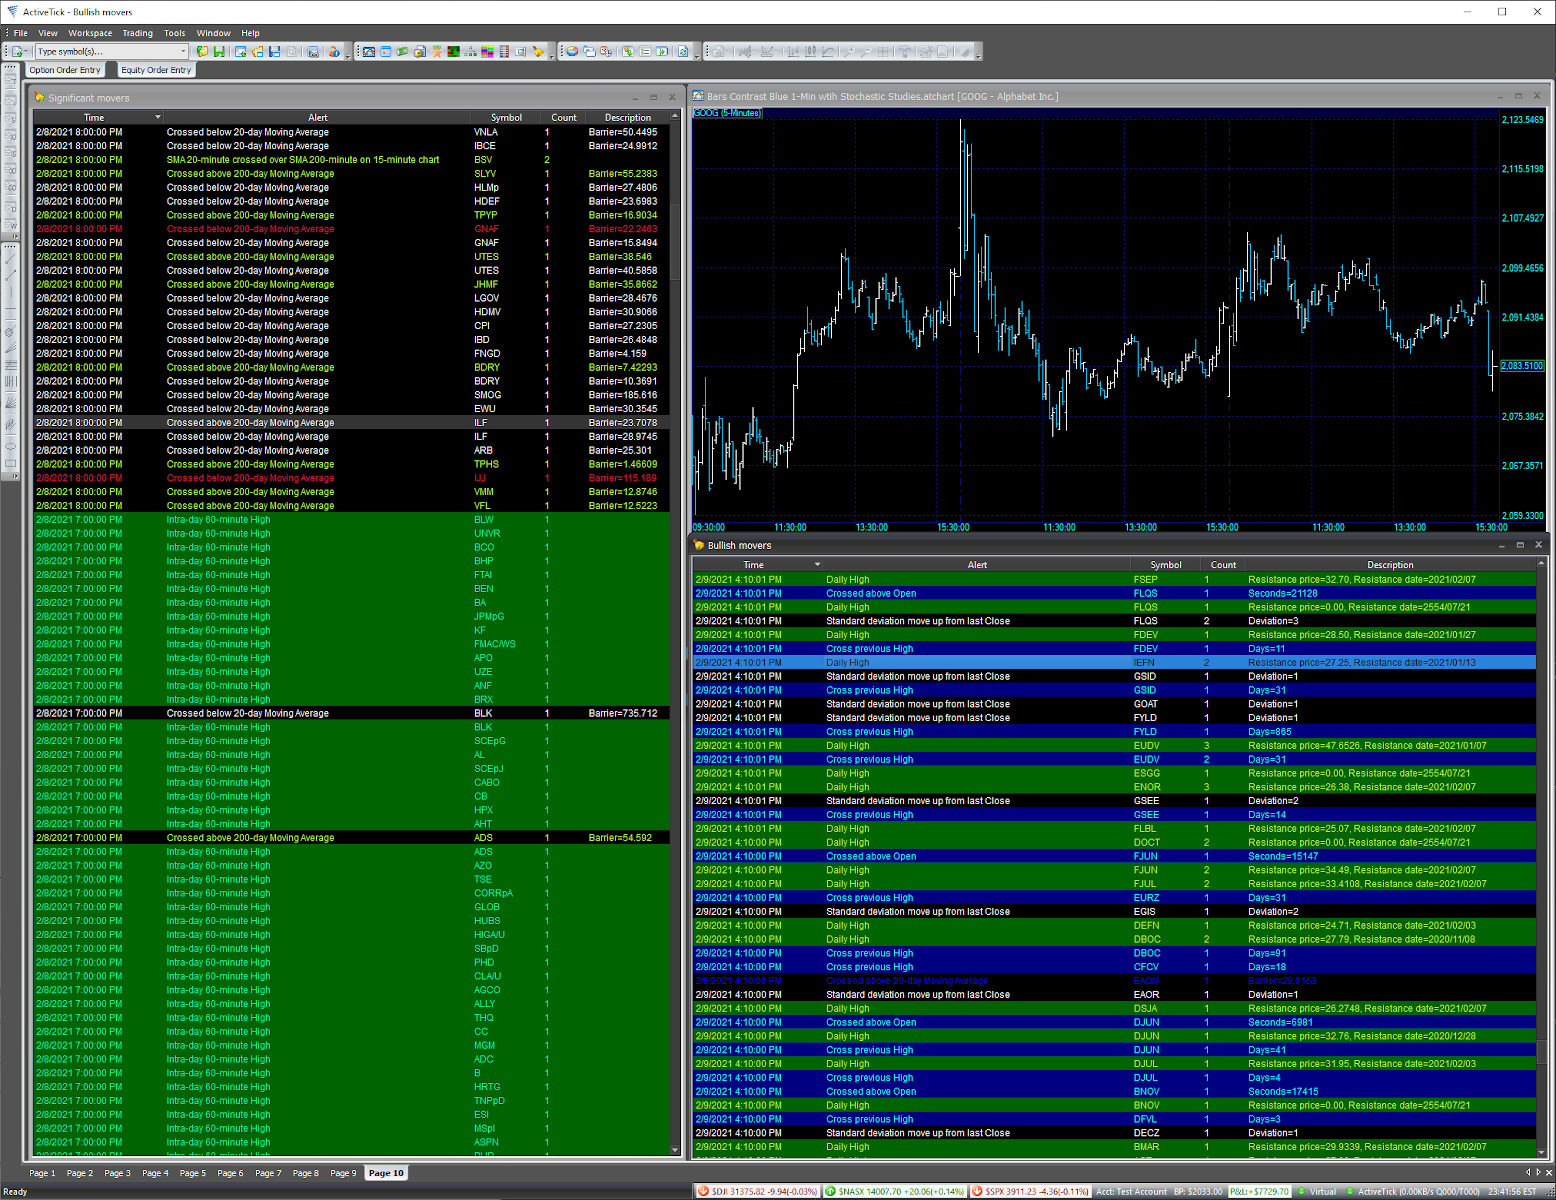Image resolution: width=1556 pixels, height=1200 pixels.
Task: Open the Trading menu
Action: [138, 33]
